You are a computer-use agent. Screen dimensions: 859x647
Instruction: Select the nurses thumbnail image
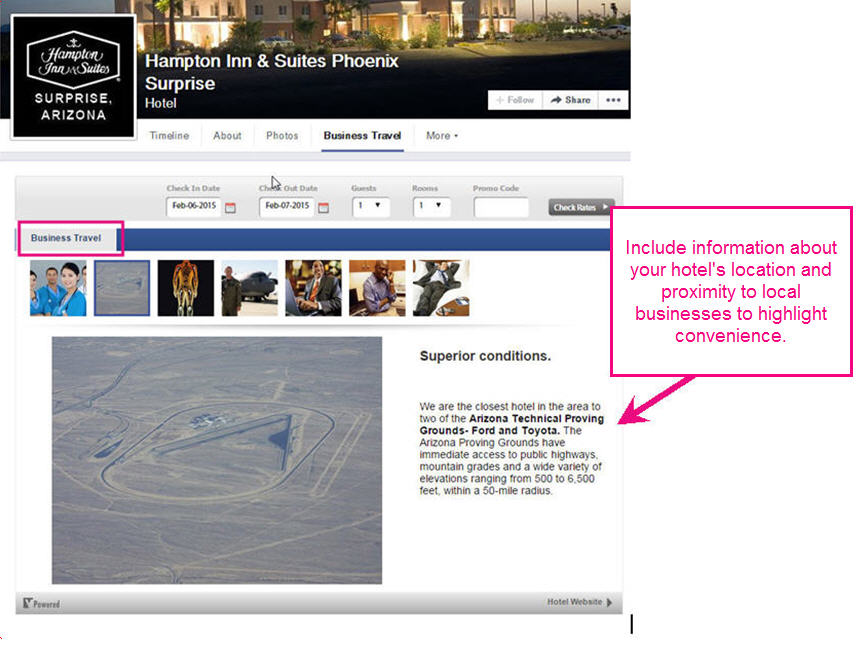click(x=58, y=288)
